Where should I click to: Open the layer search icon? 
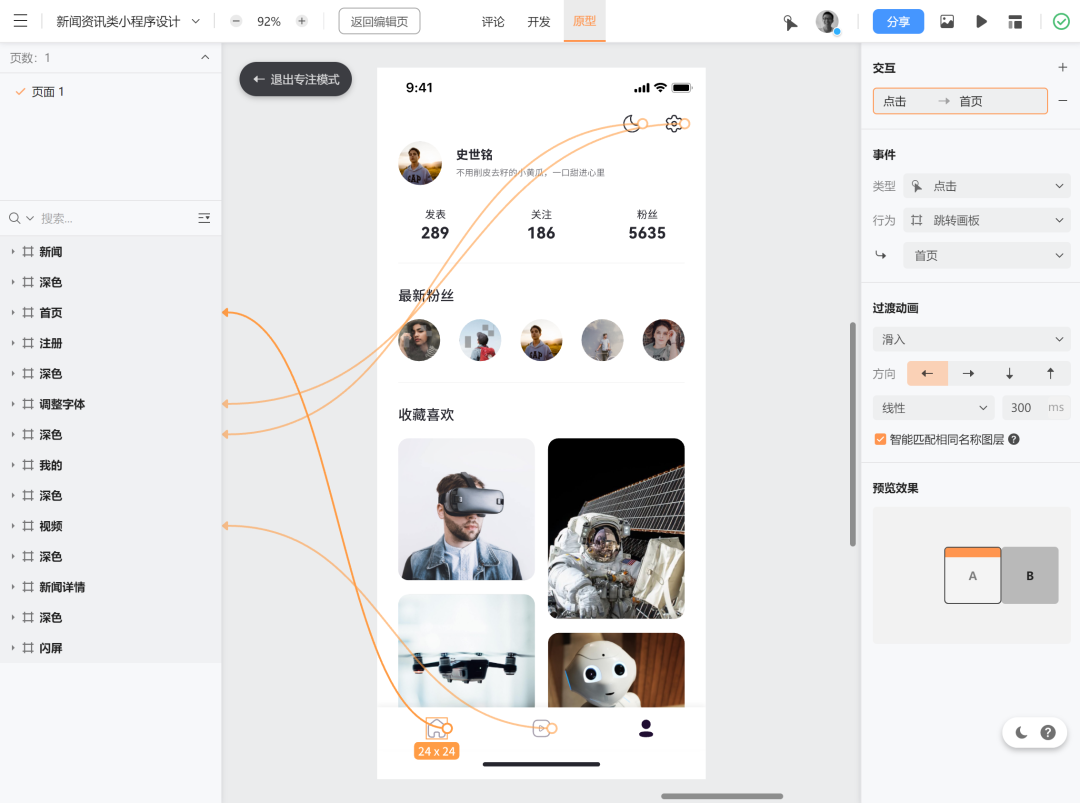14,218
